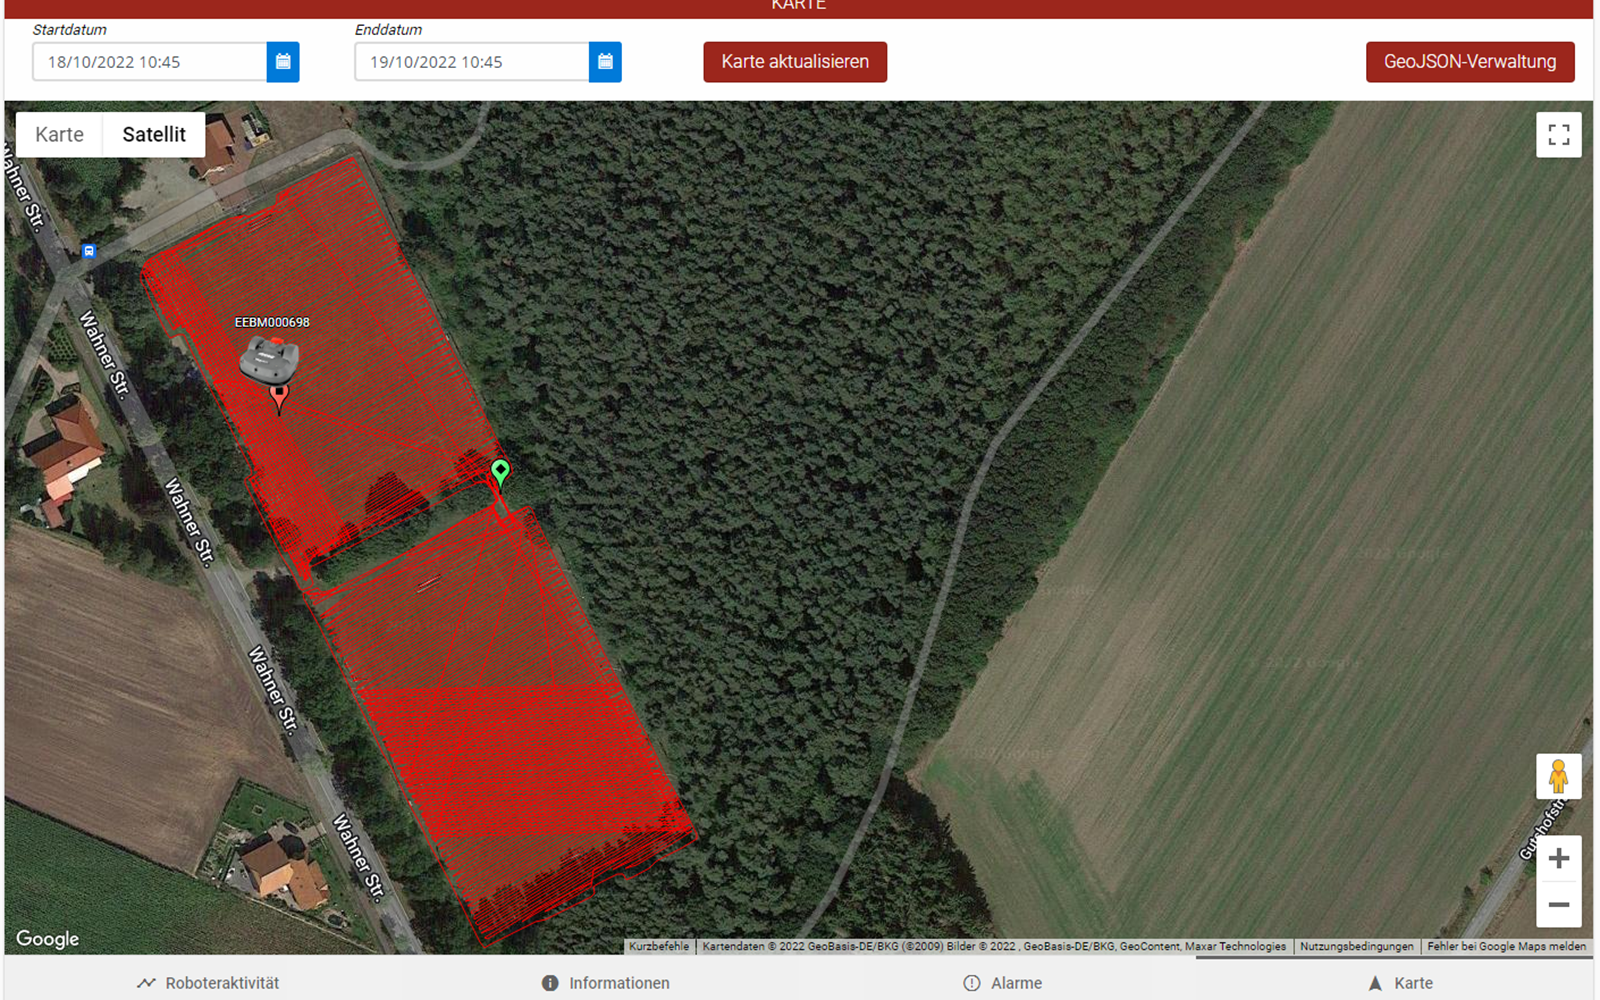Screen dimensions: 1600x1000
Task: Switch map to Satellit view
Action: (154, 135)
